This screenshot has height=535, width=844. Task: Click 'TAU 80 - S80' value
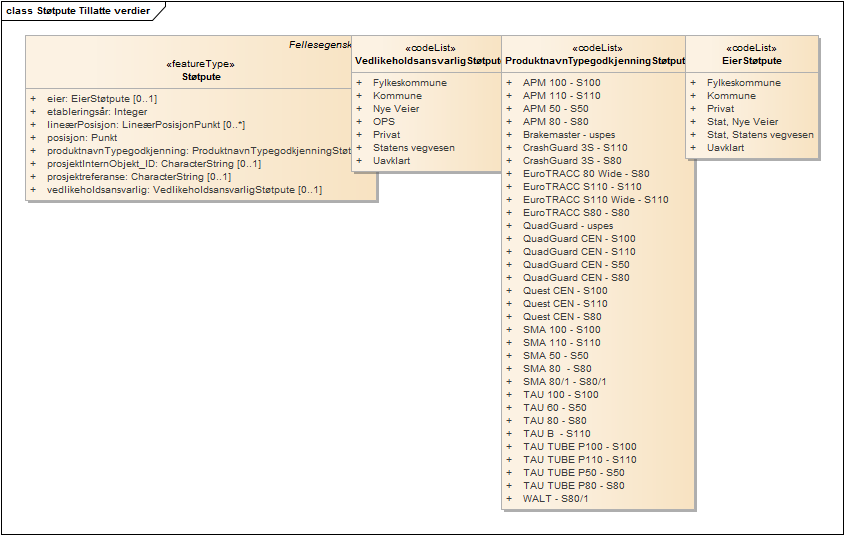[554, 420]
